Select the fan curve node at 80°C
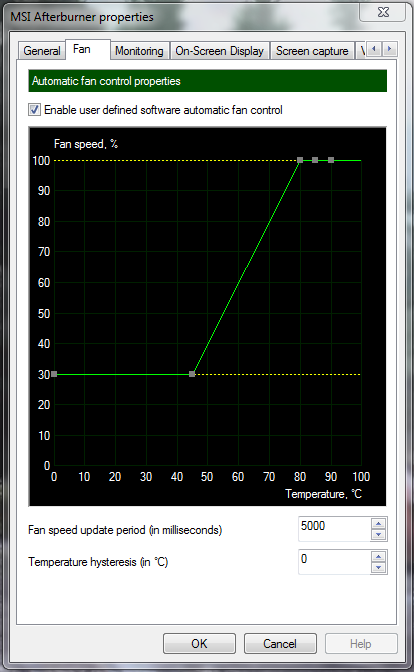Viewport: 414px width, 672px height. pyautogui.click(x=300, y=160)
